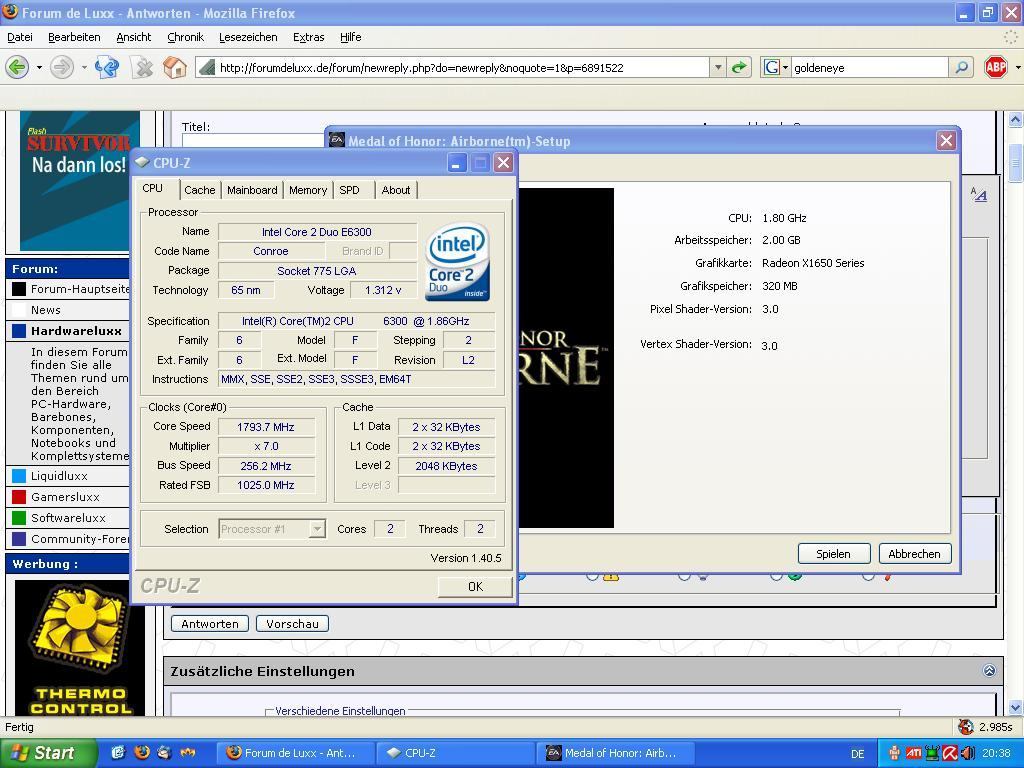Click Abbrechen button in Setup dialog

(914, 554)
